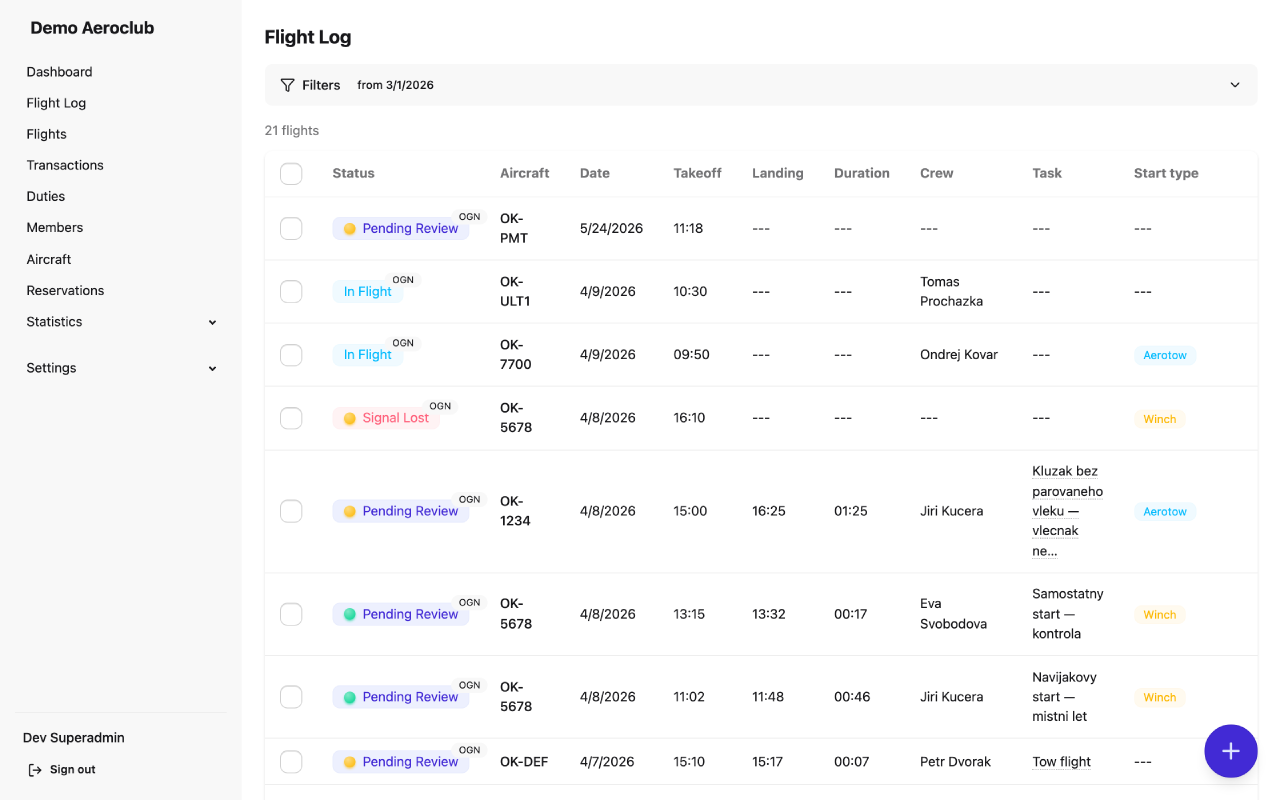This screenshot has width=1280, height=800.
Task: Open Members in the sidebar
Action: (55, 228)
